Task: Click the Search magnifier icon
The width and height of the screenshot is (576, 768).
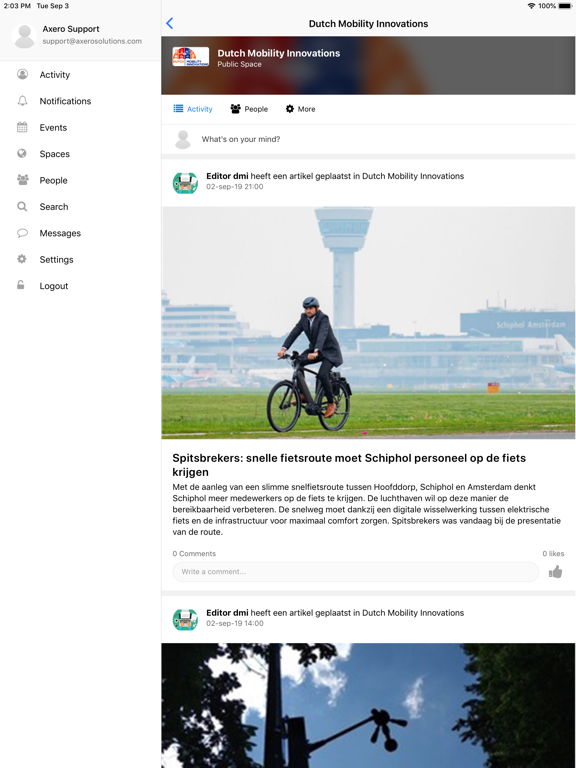Action: (x=22, y=206)
